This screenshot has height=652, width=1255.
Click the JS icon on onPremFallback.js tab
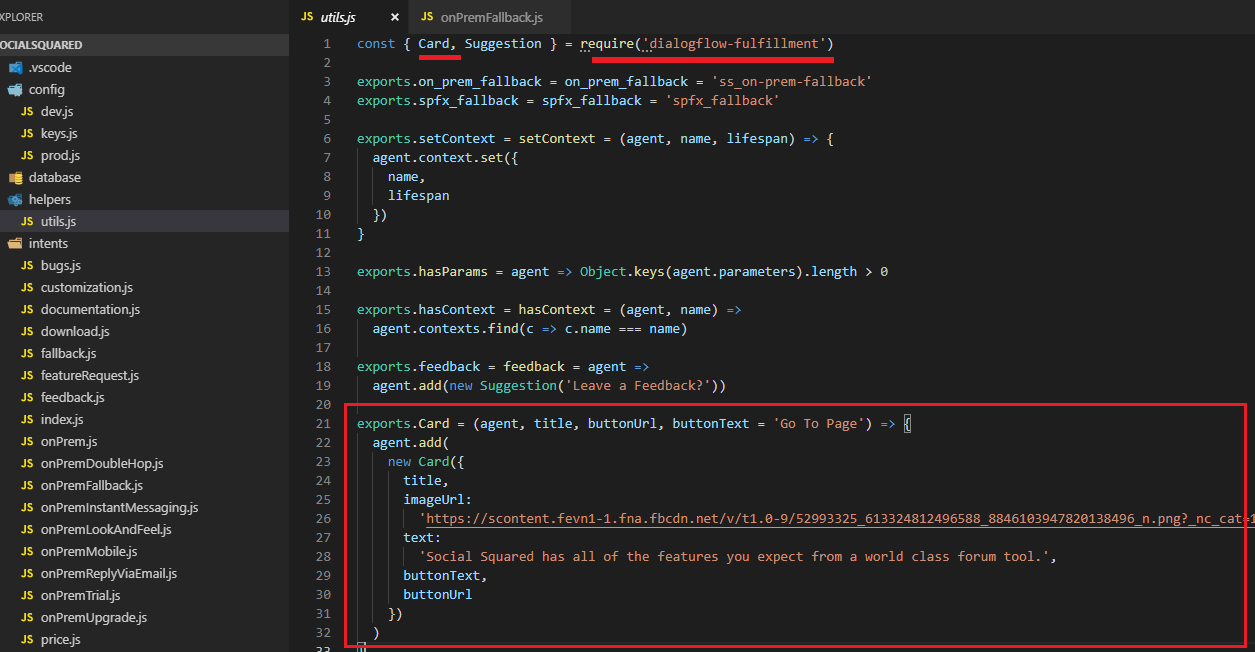427,17
